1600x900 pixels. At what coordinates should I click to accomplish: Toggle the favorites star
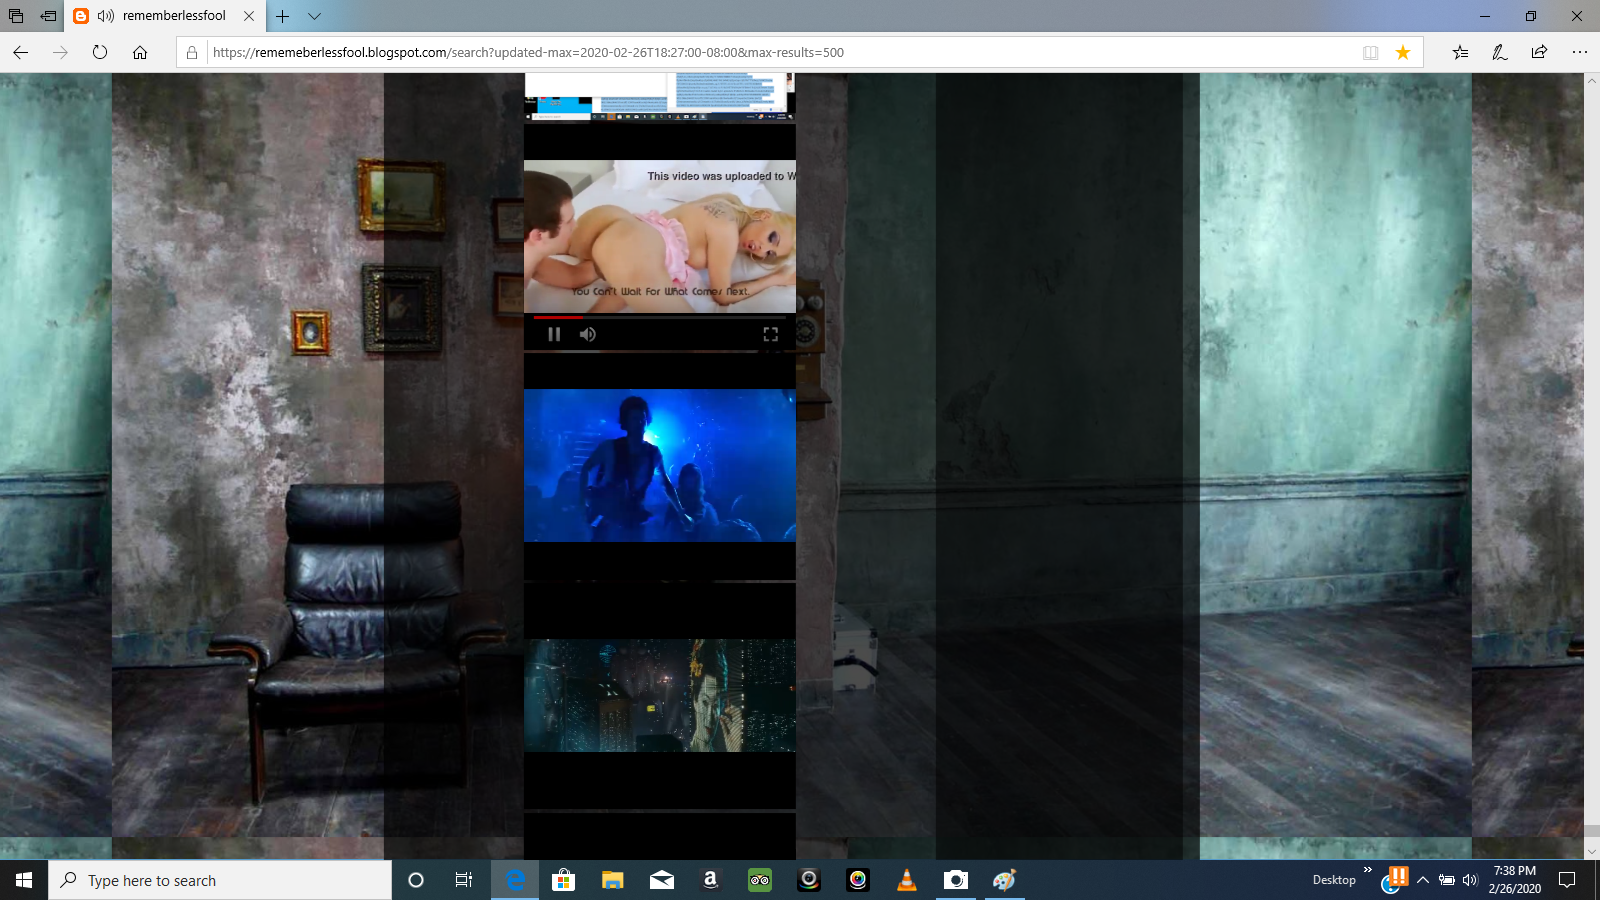1403,52
